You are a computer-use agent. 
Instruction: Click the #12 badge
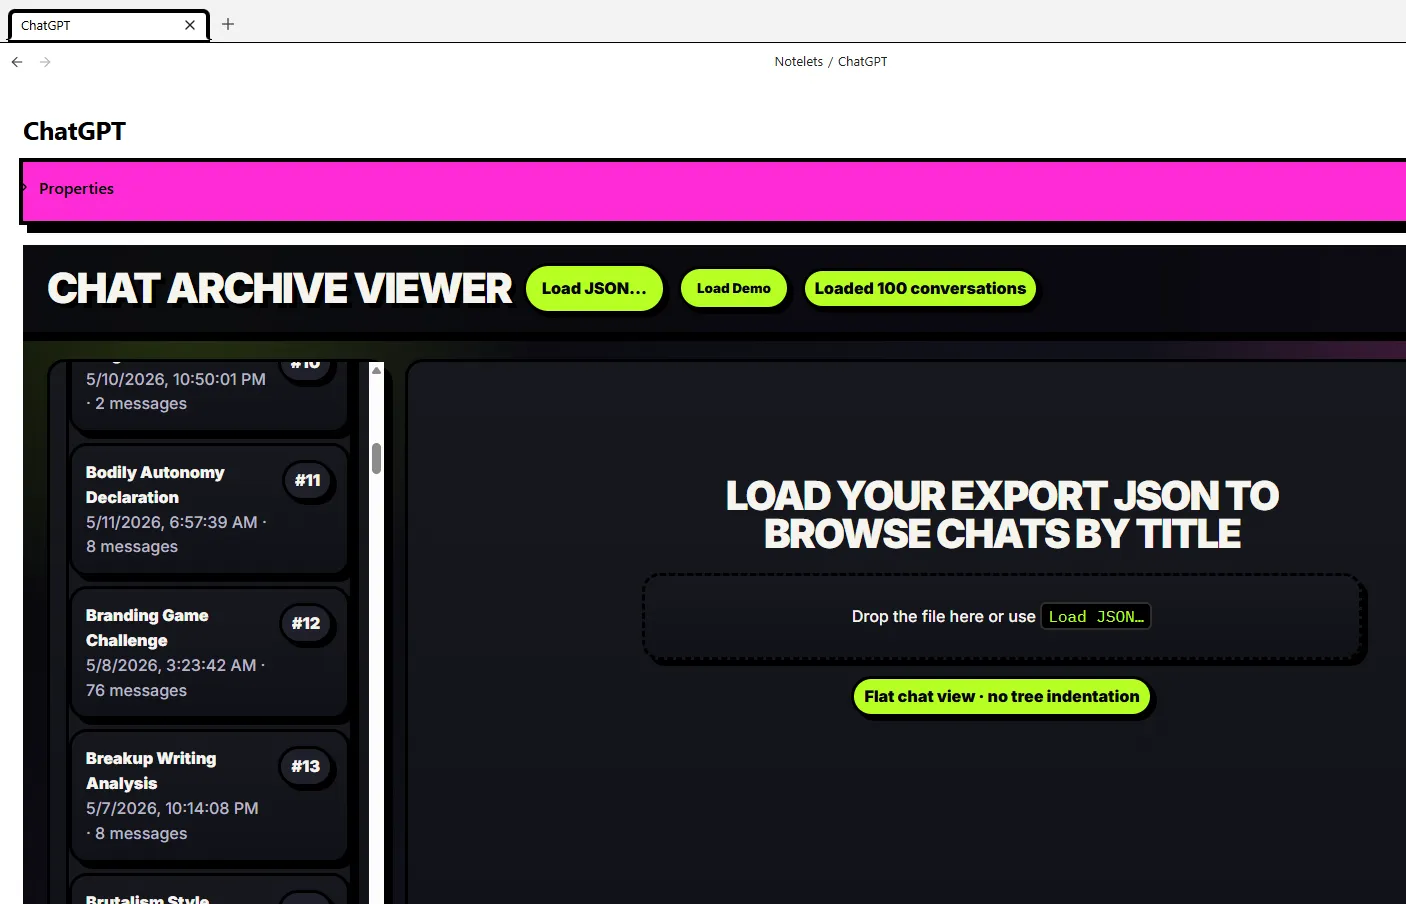click(x=306, y=624)
